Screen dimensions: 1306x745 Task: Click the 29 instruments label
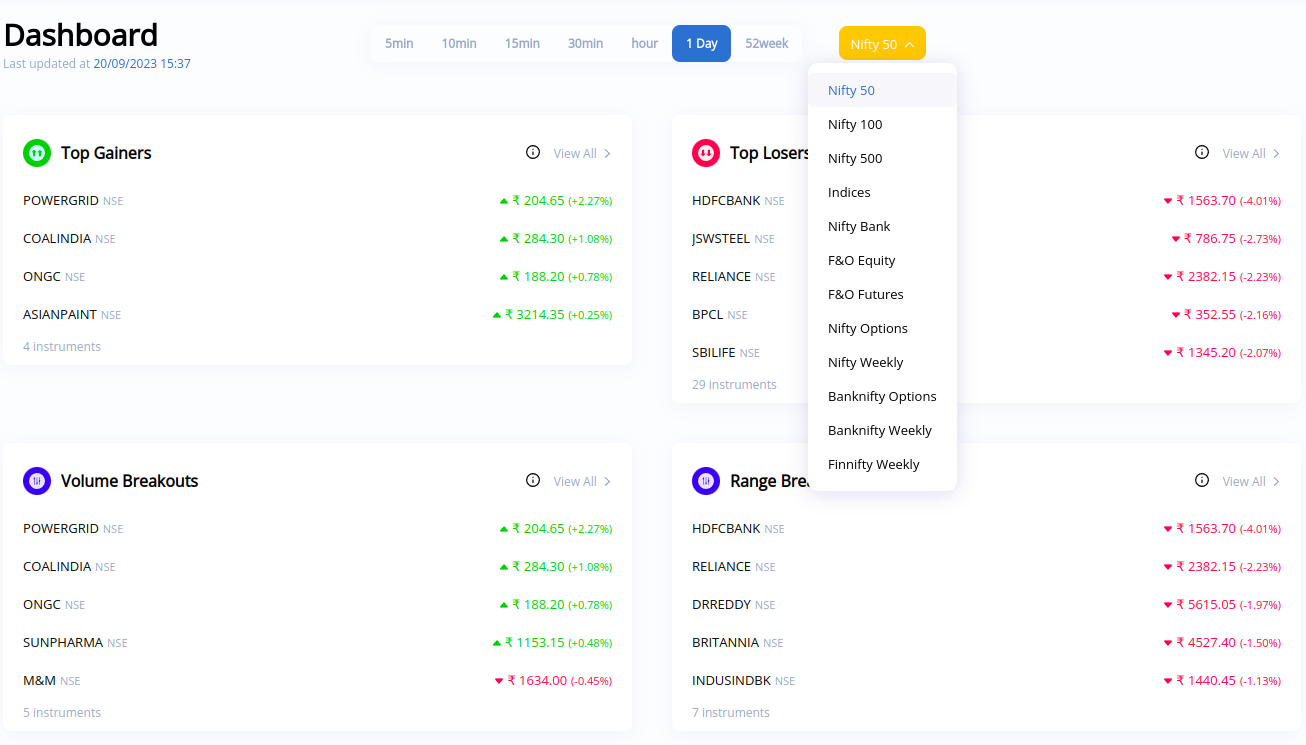point(734,385)
